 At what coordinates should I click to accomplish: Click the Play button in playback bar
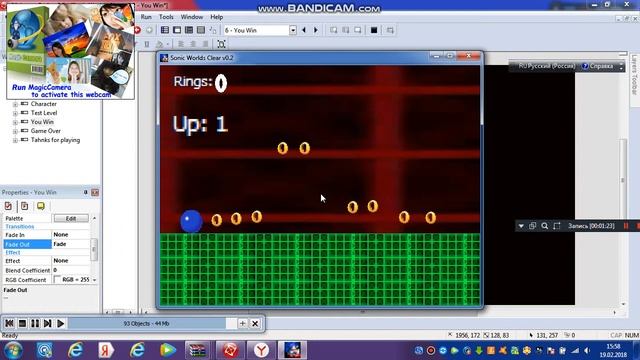click(x=60, y=323)
